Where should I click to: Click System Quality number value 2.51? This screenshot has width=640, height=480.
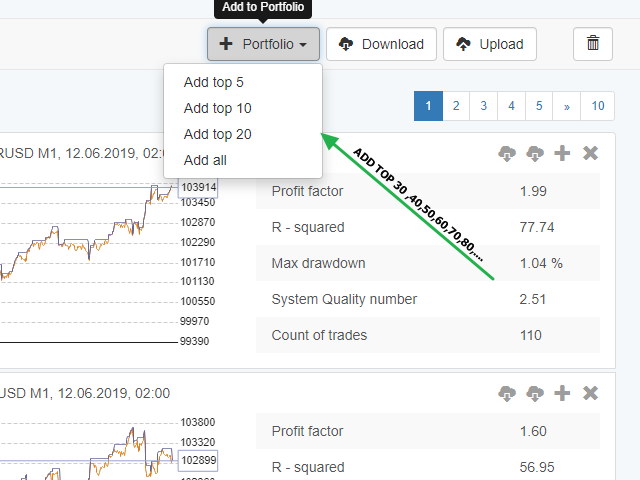(x=533, y=299)
